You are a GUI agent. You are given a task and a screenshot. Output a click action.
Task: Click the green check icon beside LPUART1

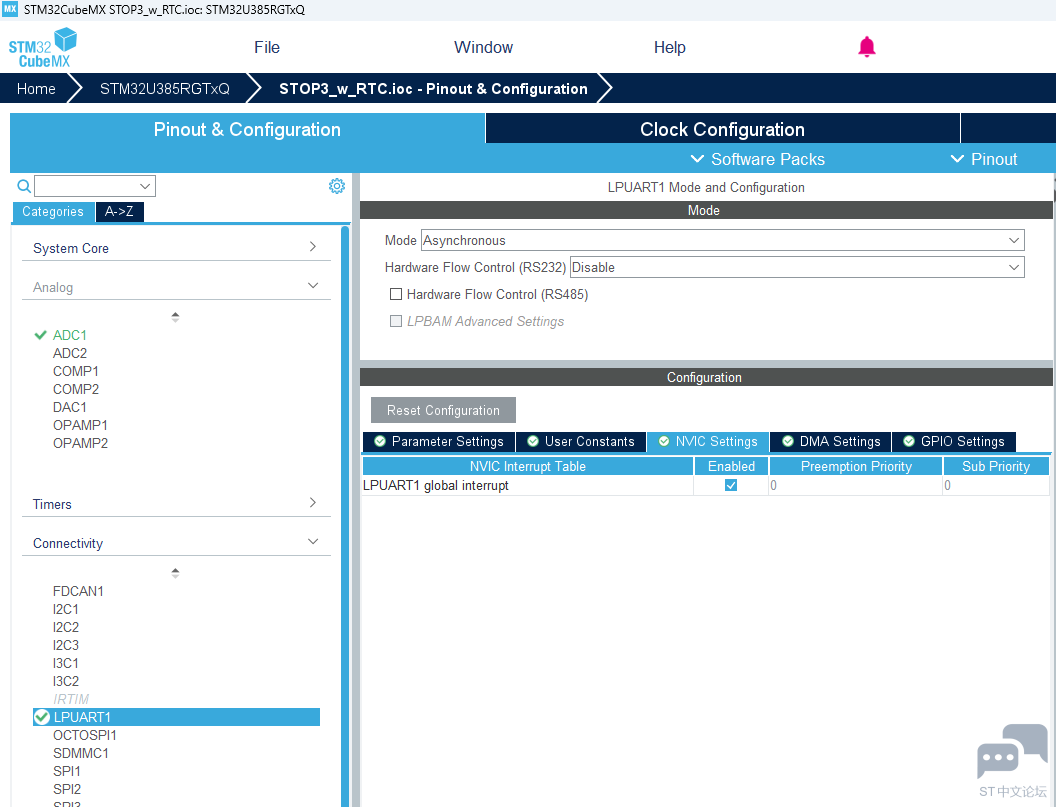42,717
